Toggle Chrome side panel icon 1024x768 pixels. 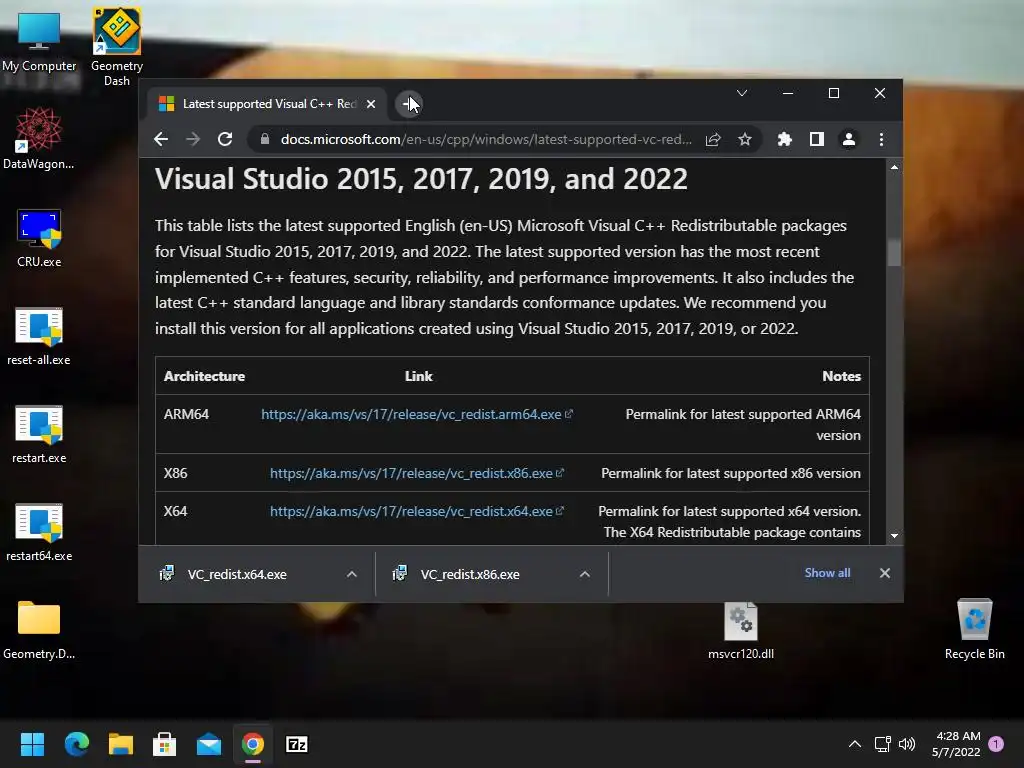click(x=816, y=139)
